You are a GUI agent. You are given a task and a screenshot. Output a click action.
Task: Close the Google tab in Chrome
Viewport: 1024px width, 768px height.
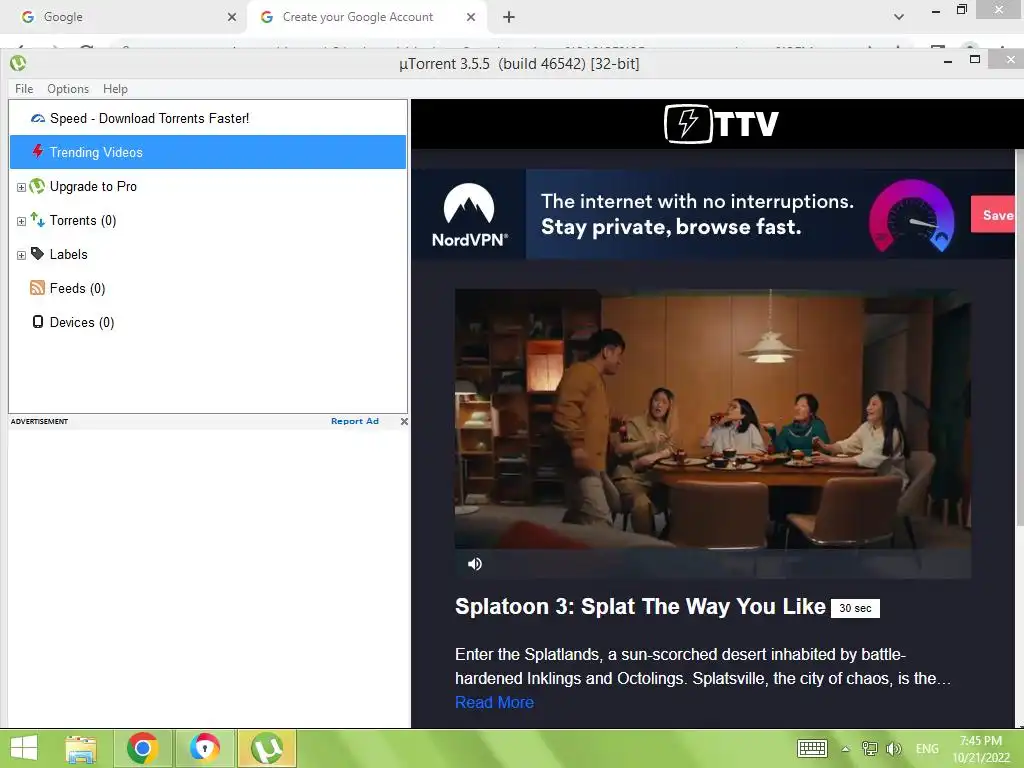tap(232, 17)
